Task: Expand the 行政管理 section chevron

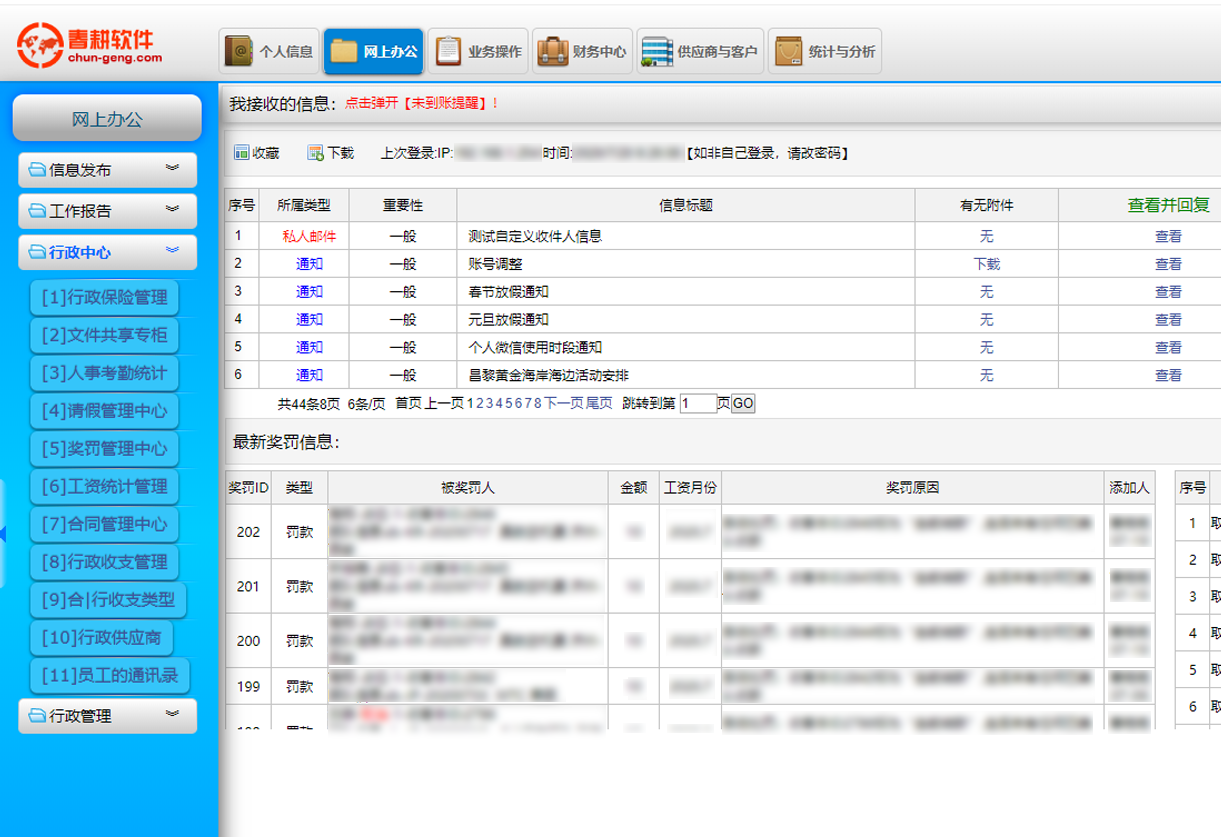Action: pos(172,715)
